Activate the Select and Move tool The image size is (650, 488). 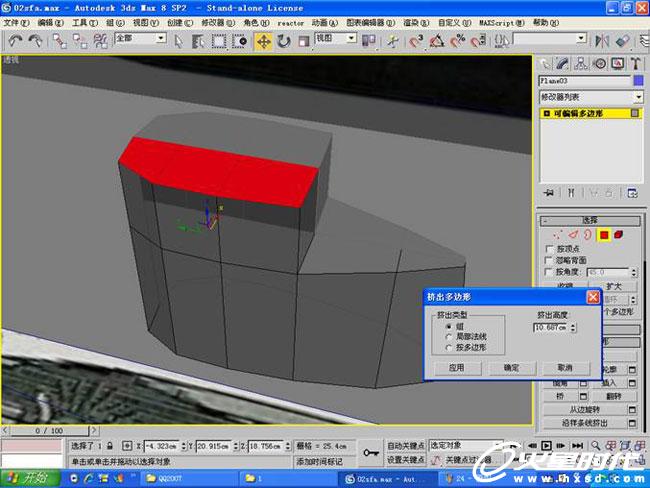pyautogui.click(x=264, y=41)
